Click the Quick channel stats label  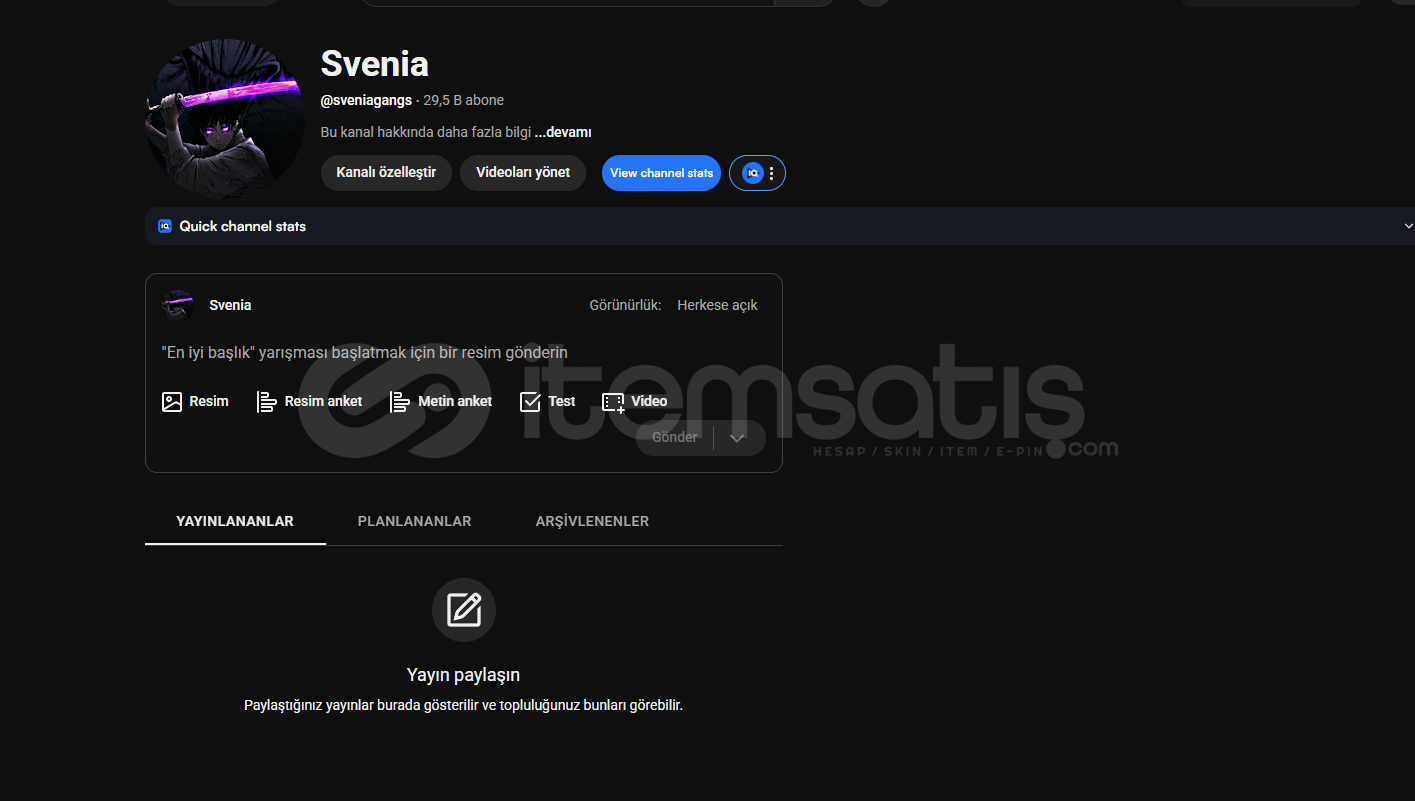click(243, 226)
